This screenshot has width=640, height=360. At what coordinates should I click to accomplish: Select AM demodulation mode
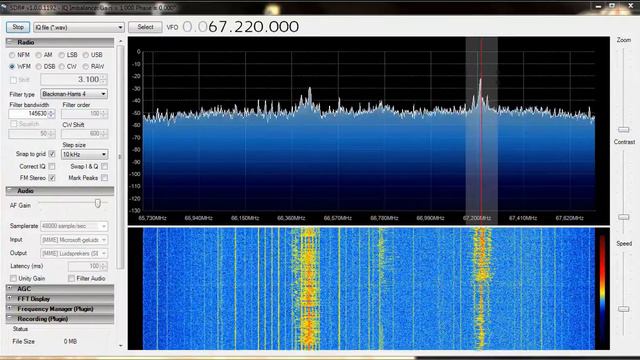click(x=38, y=55)
